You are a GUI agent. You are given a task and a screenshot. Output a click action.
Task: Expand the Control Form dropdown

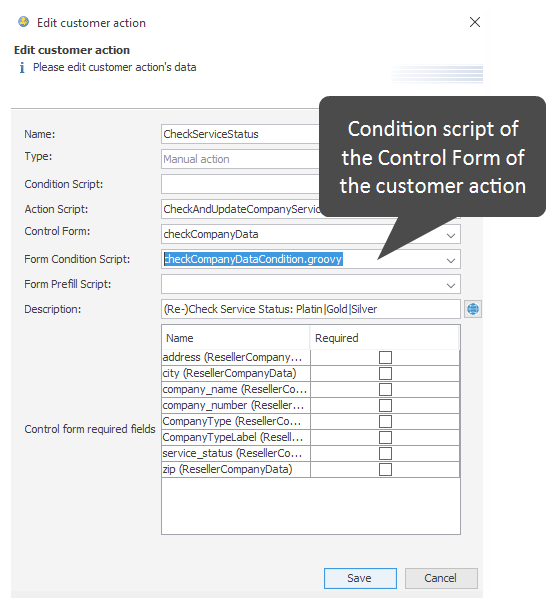[x=451, y=235]
